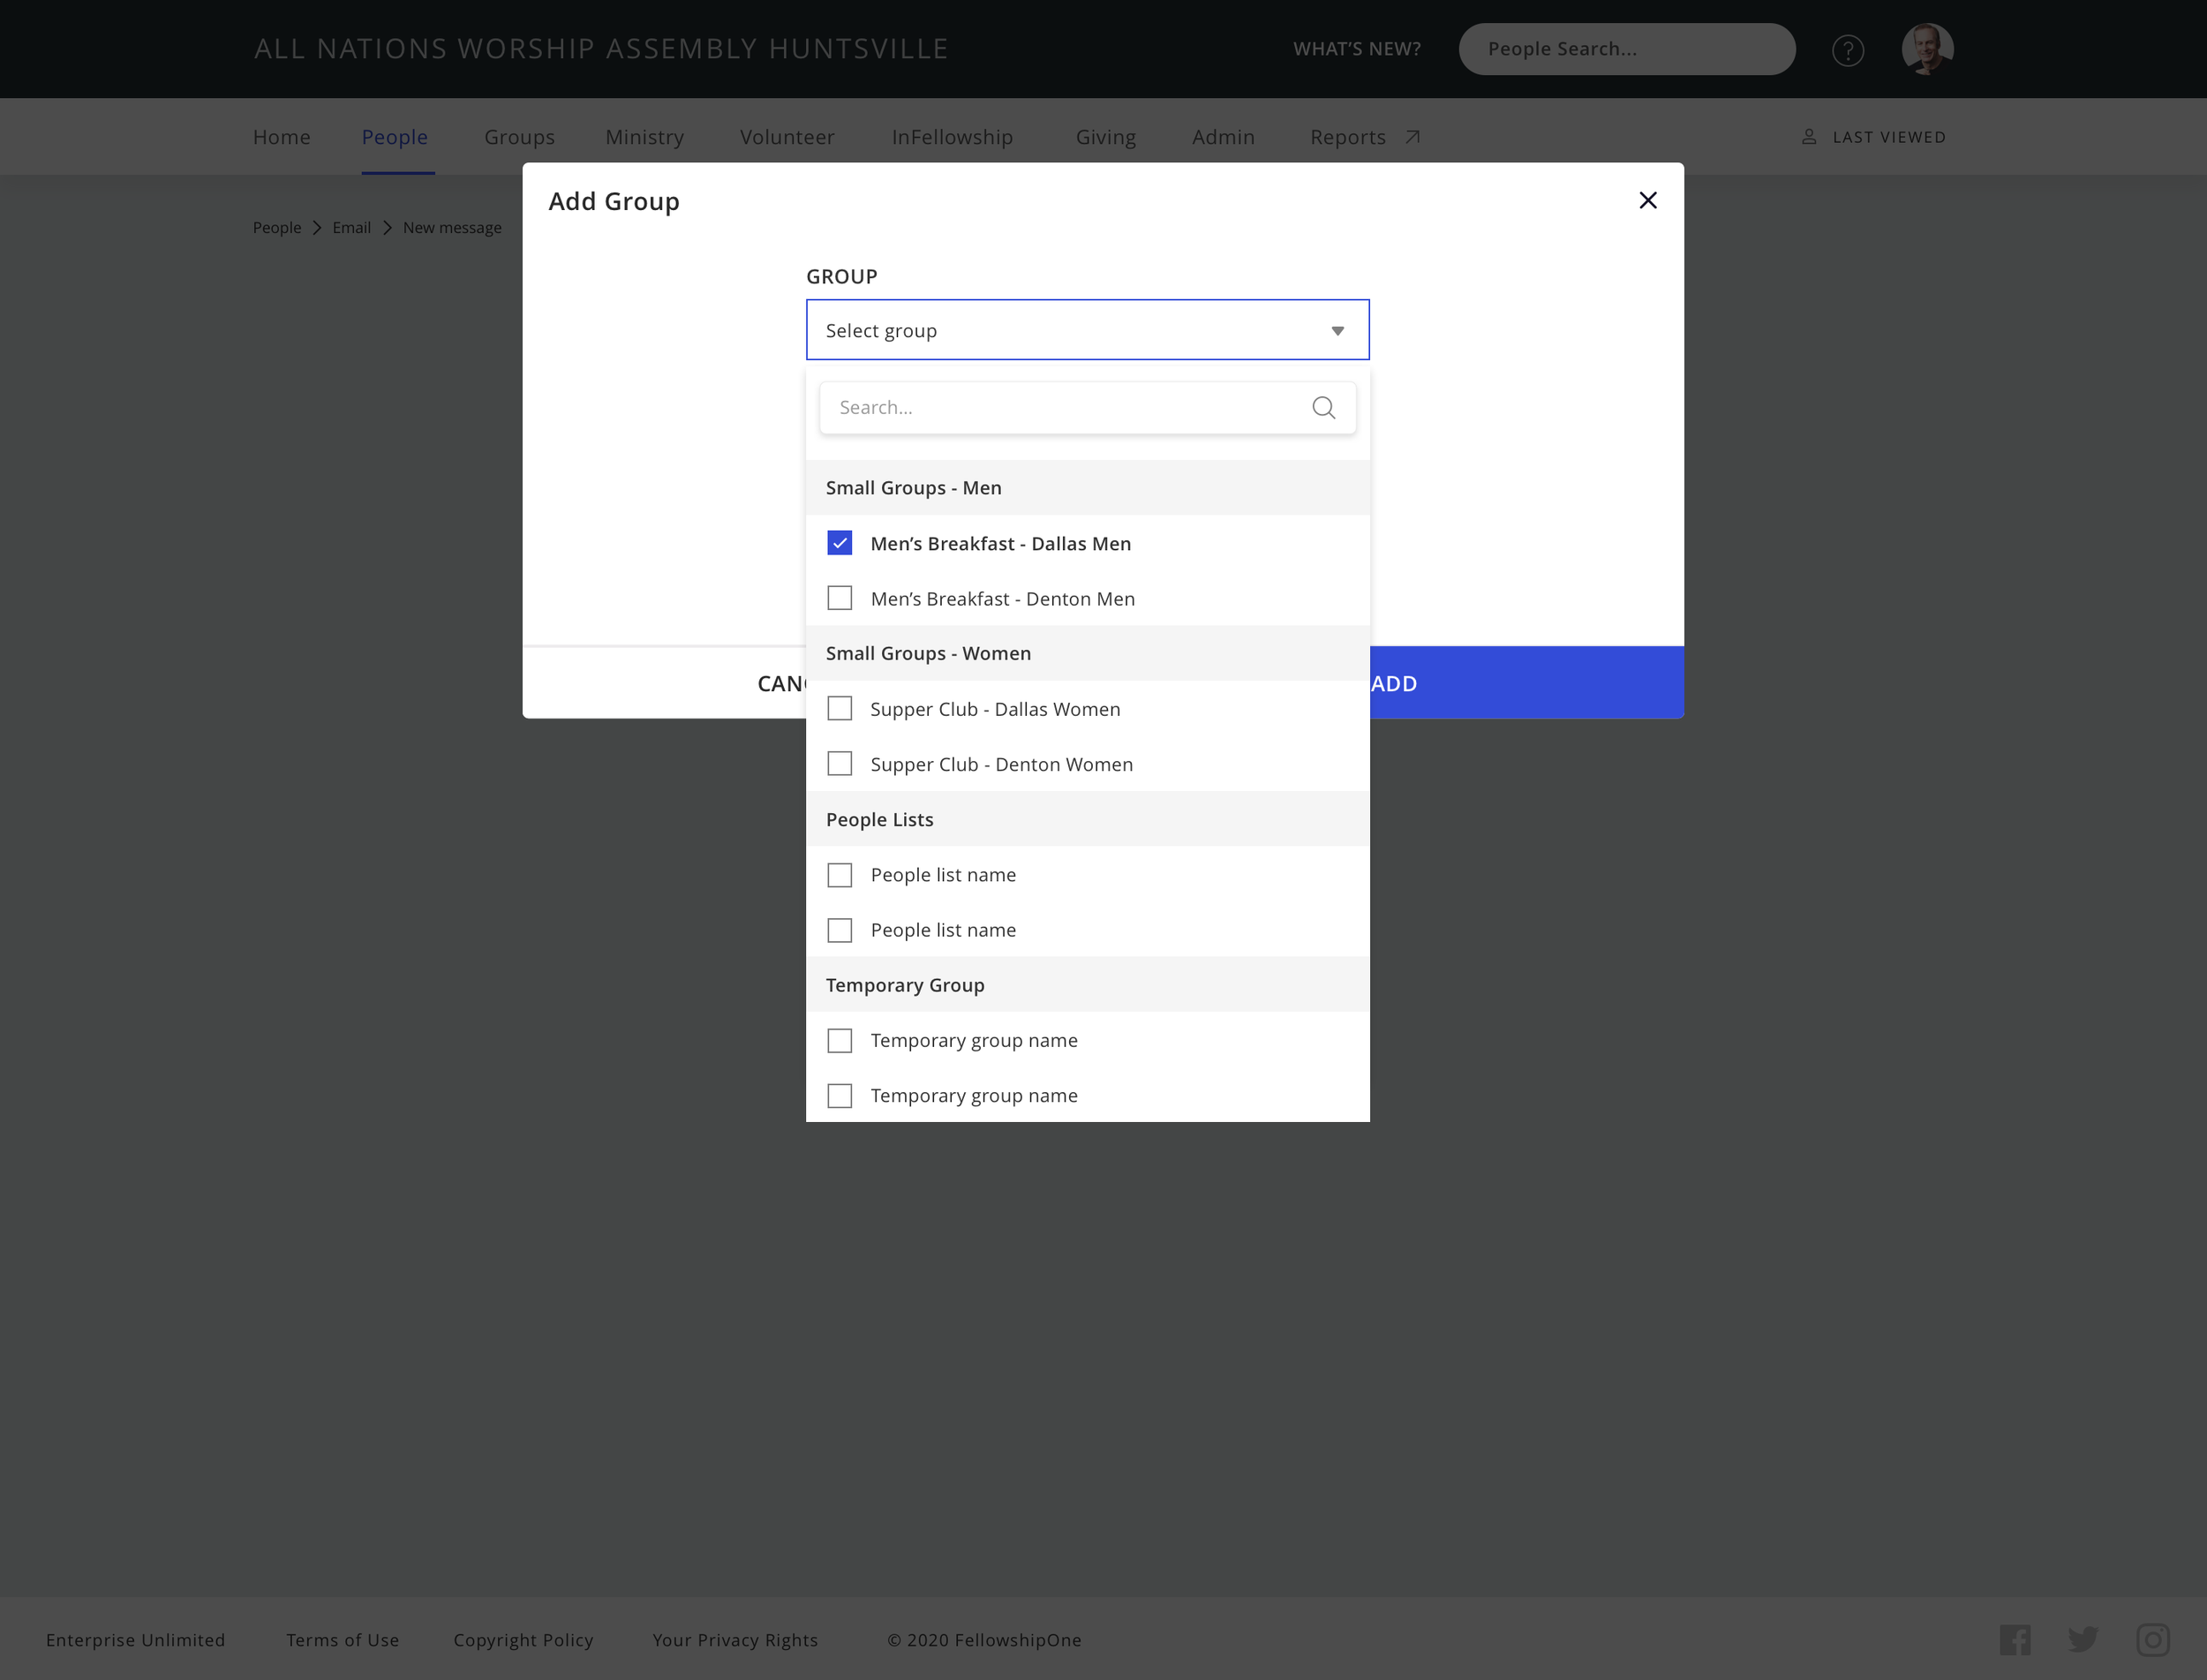Open the Giving menu item

point(1106,137)
